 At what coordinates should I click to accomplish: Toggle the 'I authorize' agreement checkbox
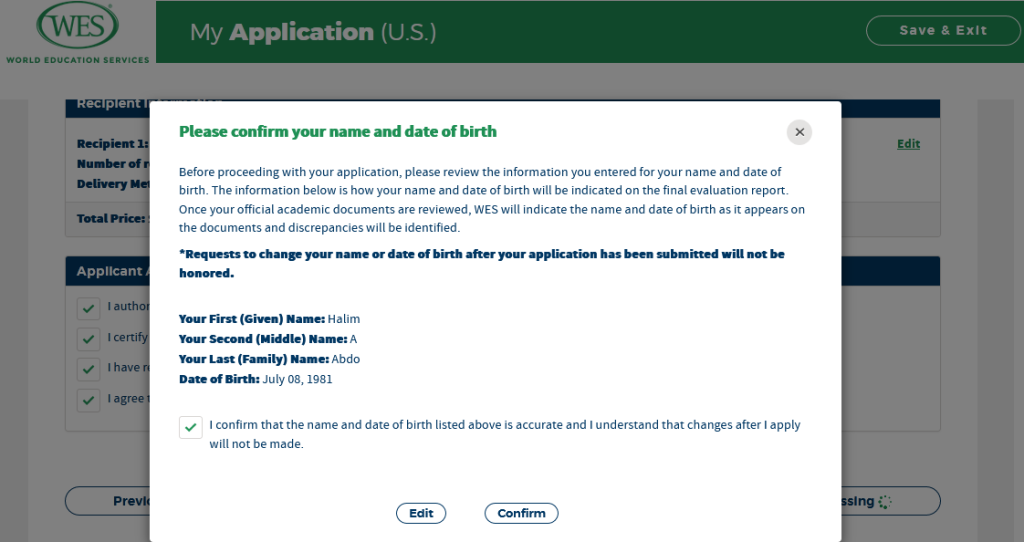89,307
